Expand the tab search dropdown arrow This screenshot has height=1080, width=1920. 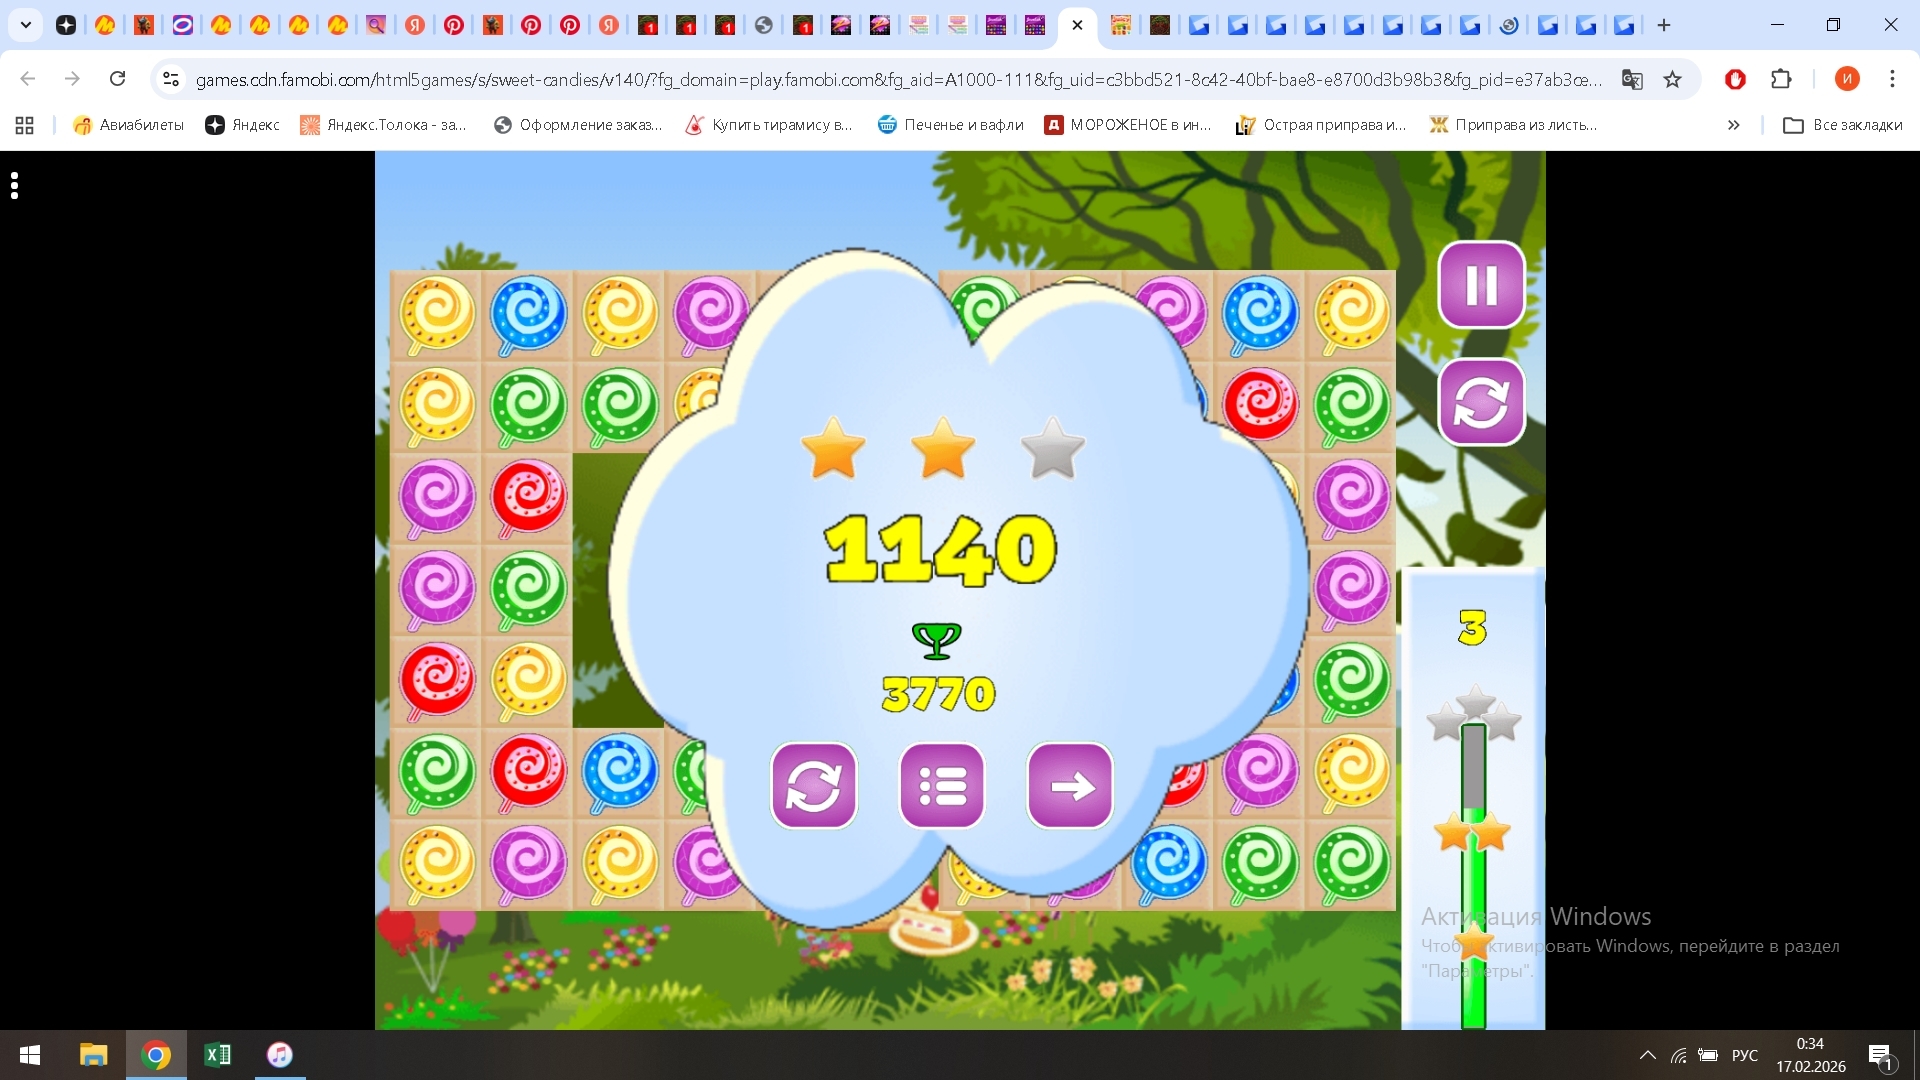click(26, 25)
